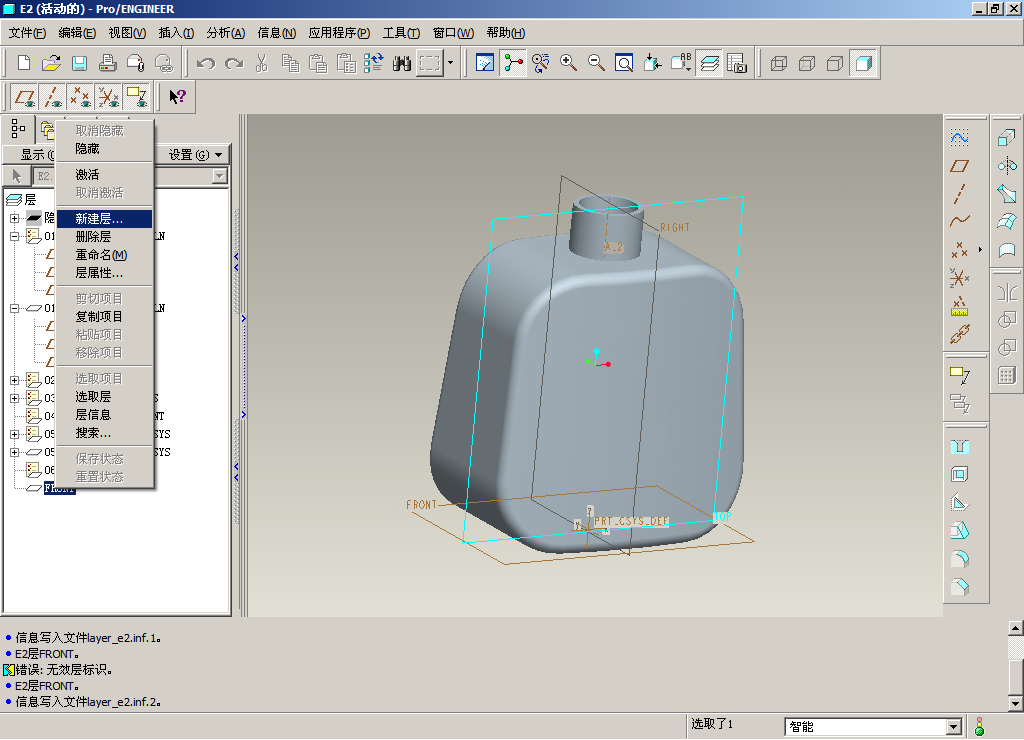Refit the model to the window

pyautogui.click(x=624, y=63)
